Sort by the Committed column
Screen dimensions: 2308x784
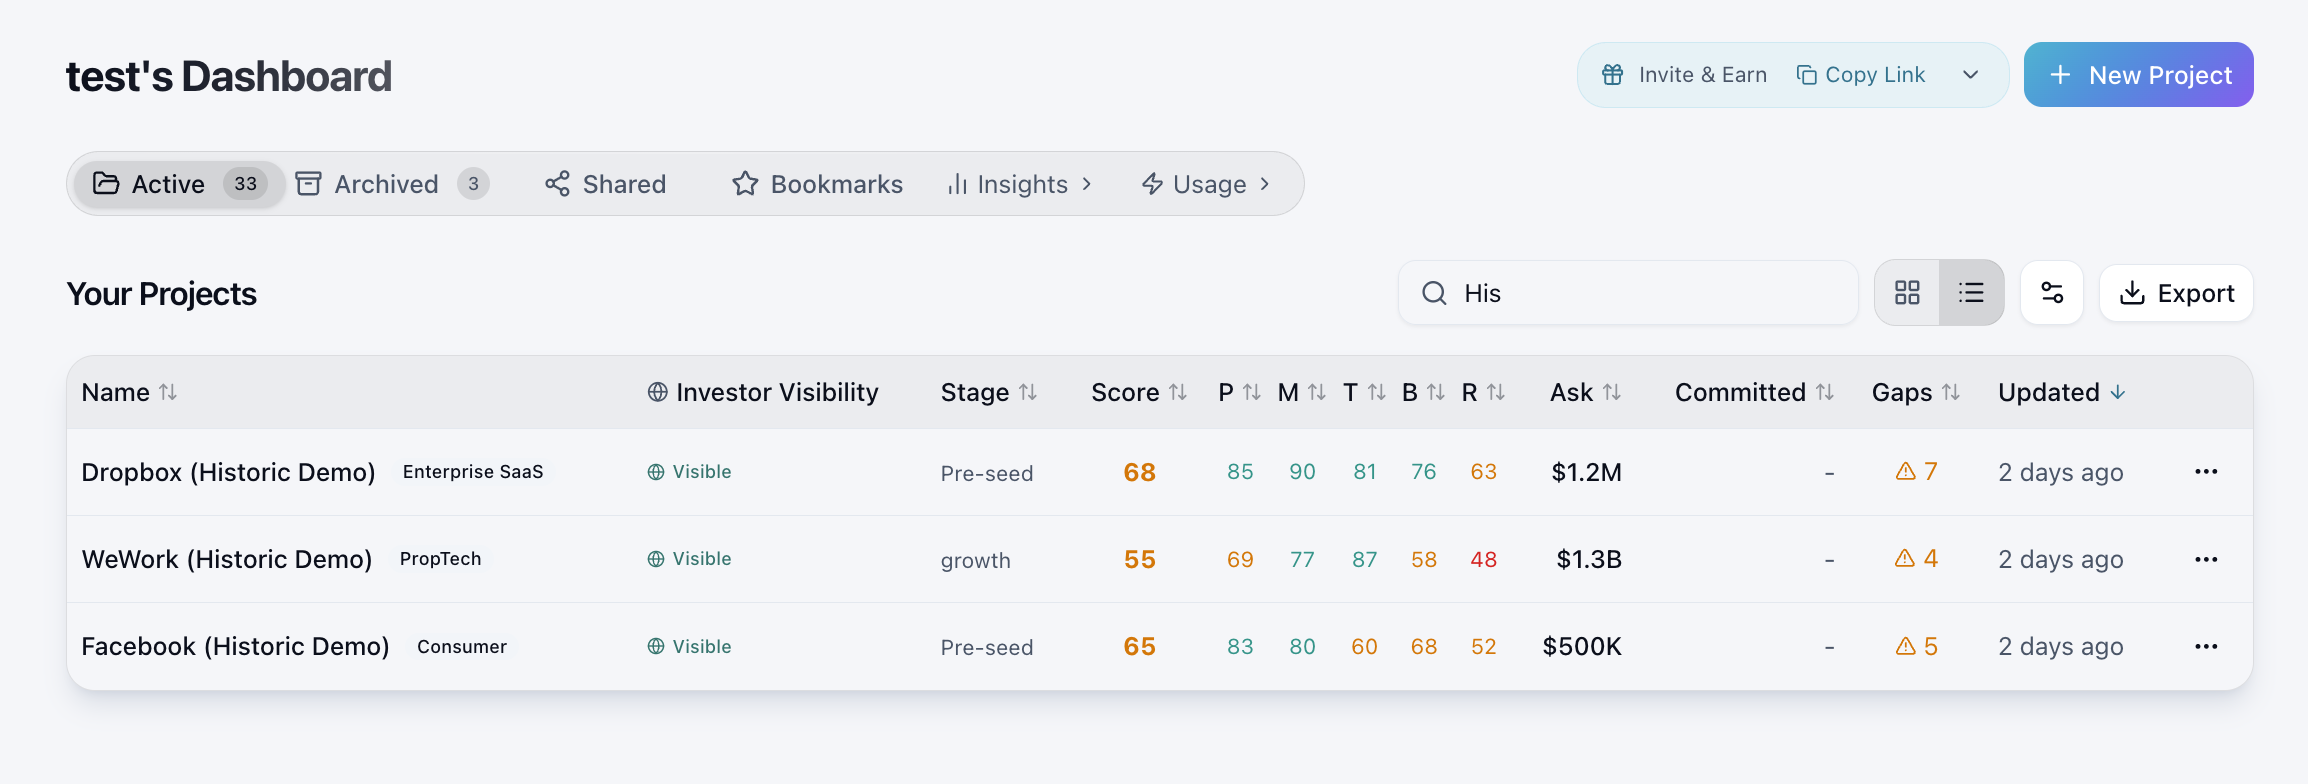1754,393
